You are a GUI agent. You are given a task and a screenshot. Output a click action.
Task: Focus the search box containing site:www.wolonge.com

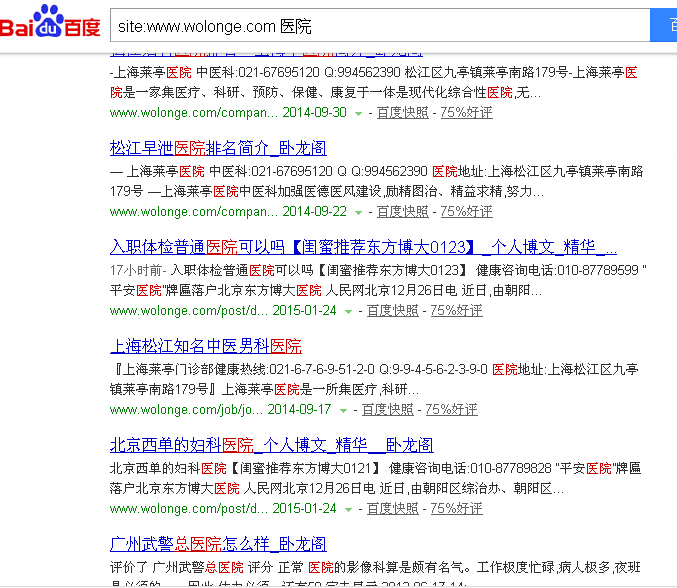(380, 25)
